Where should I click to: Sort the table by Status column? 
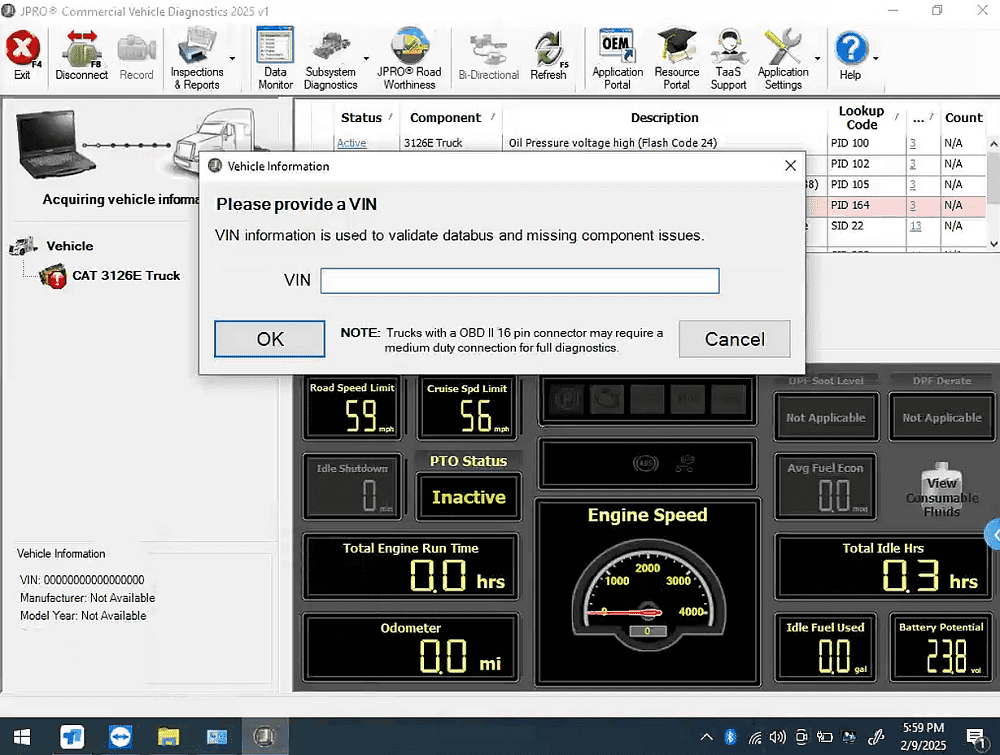(x=361, y=117)
